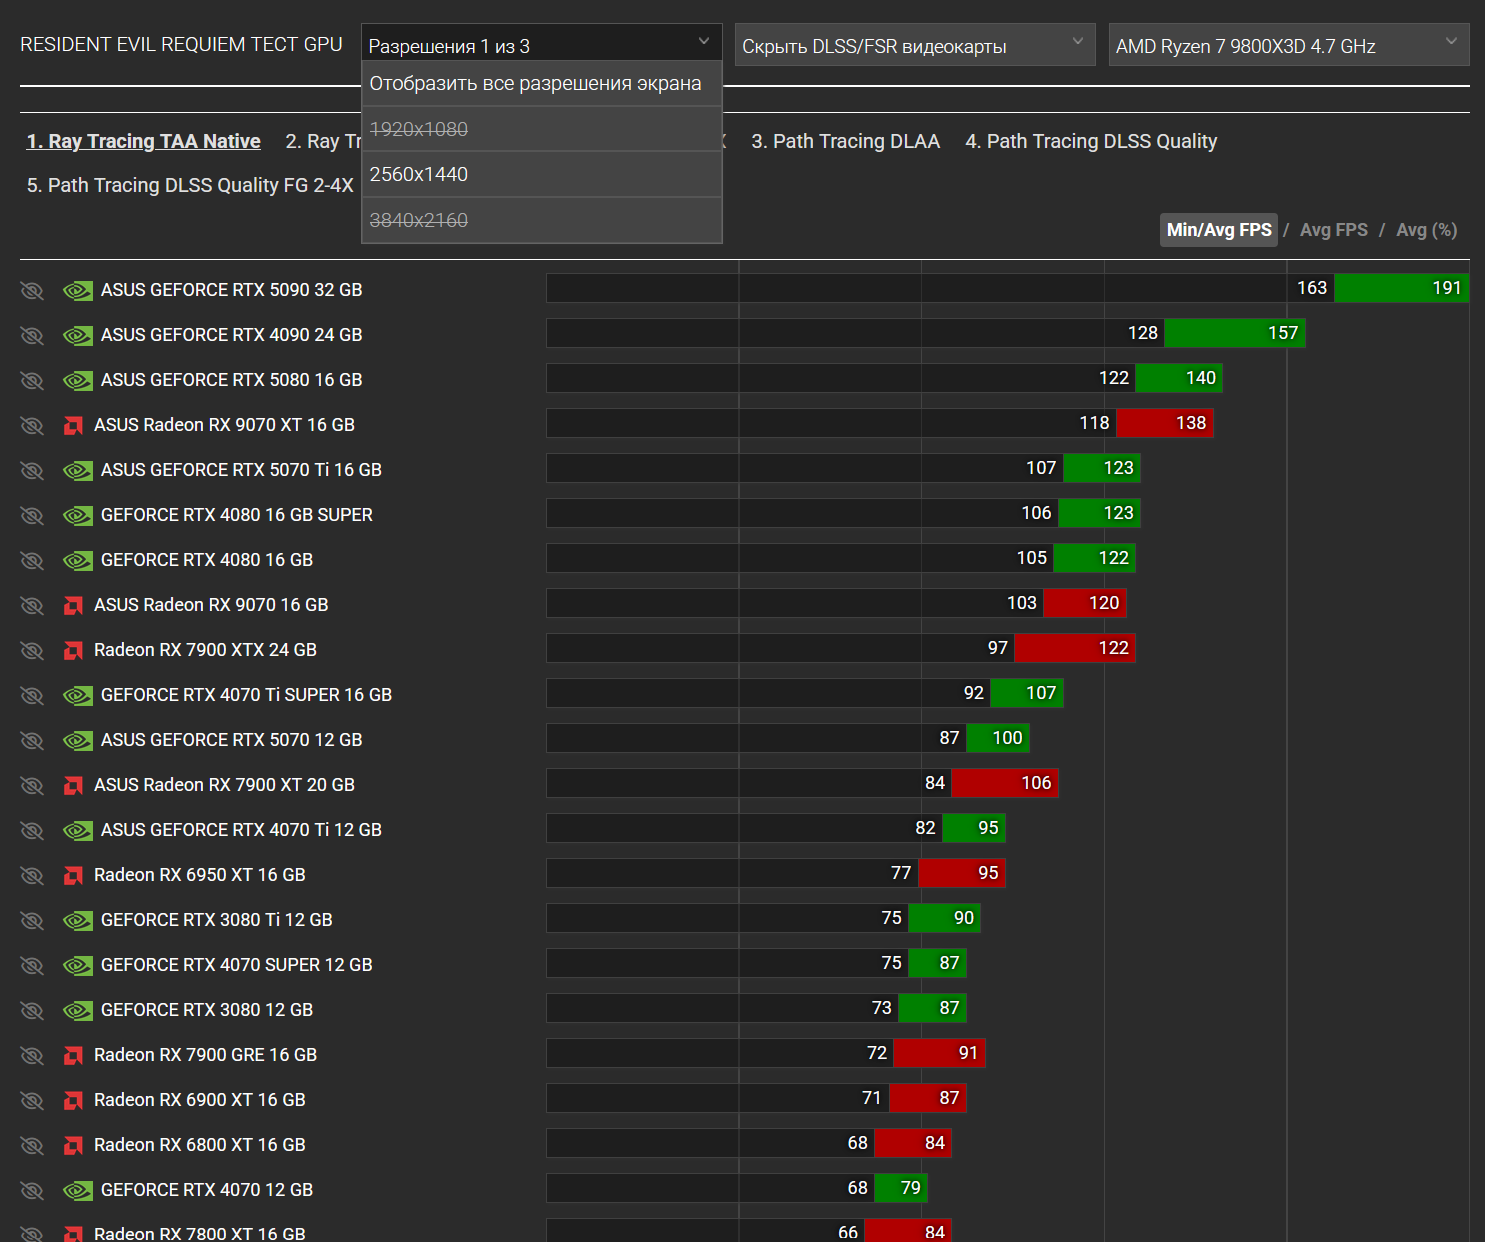The image size is (1485, 1242).
Task: Switch to Ray Tracing TAA Native tab
Action: 144,141
